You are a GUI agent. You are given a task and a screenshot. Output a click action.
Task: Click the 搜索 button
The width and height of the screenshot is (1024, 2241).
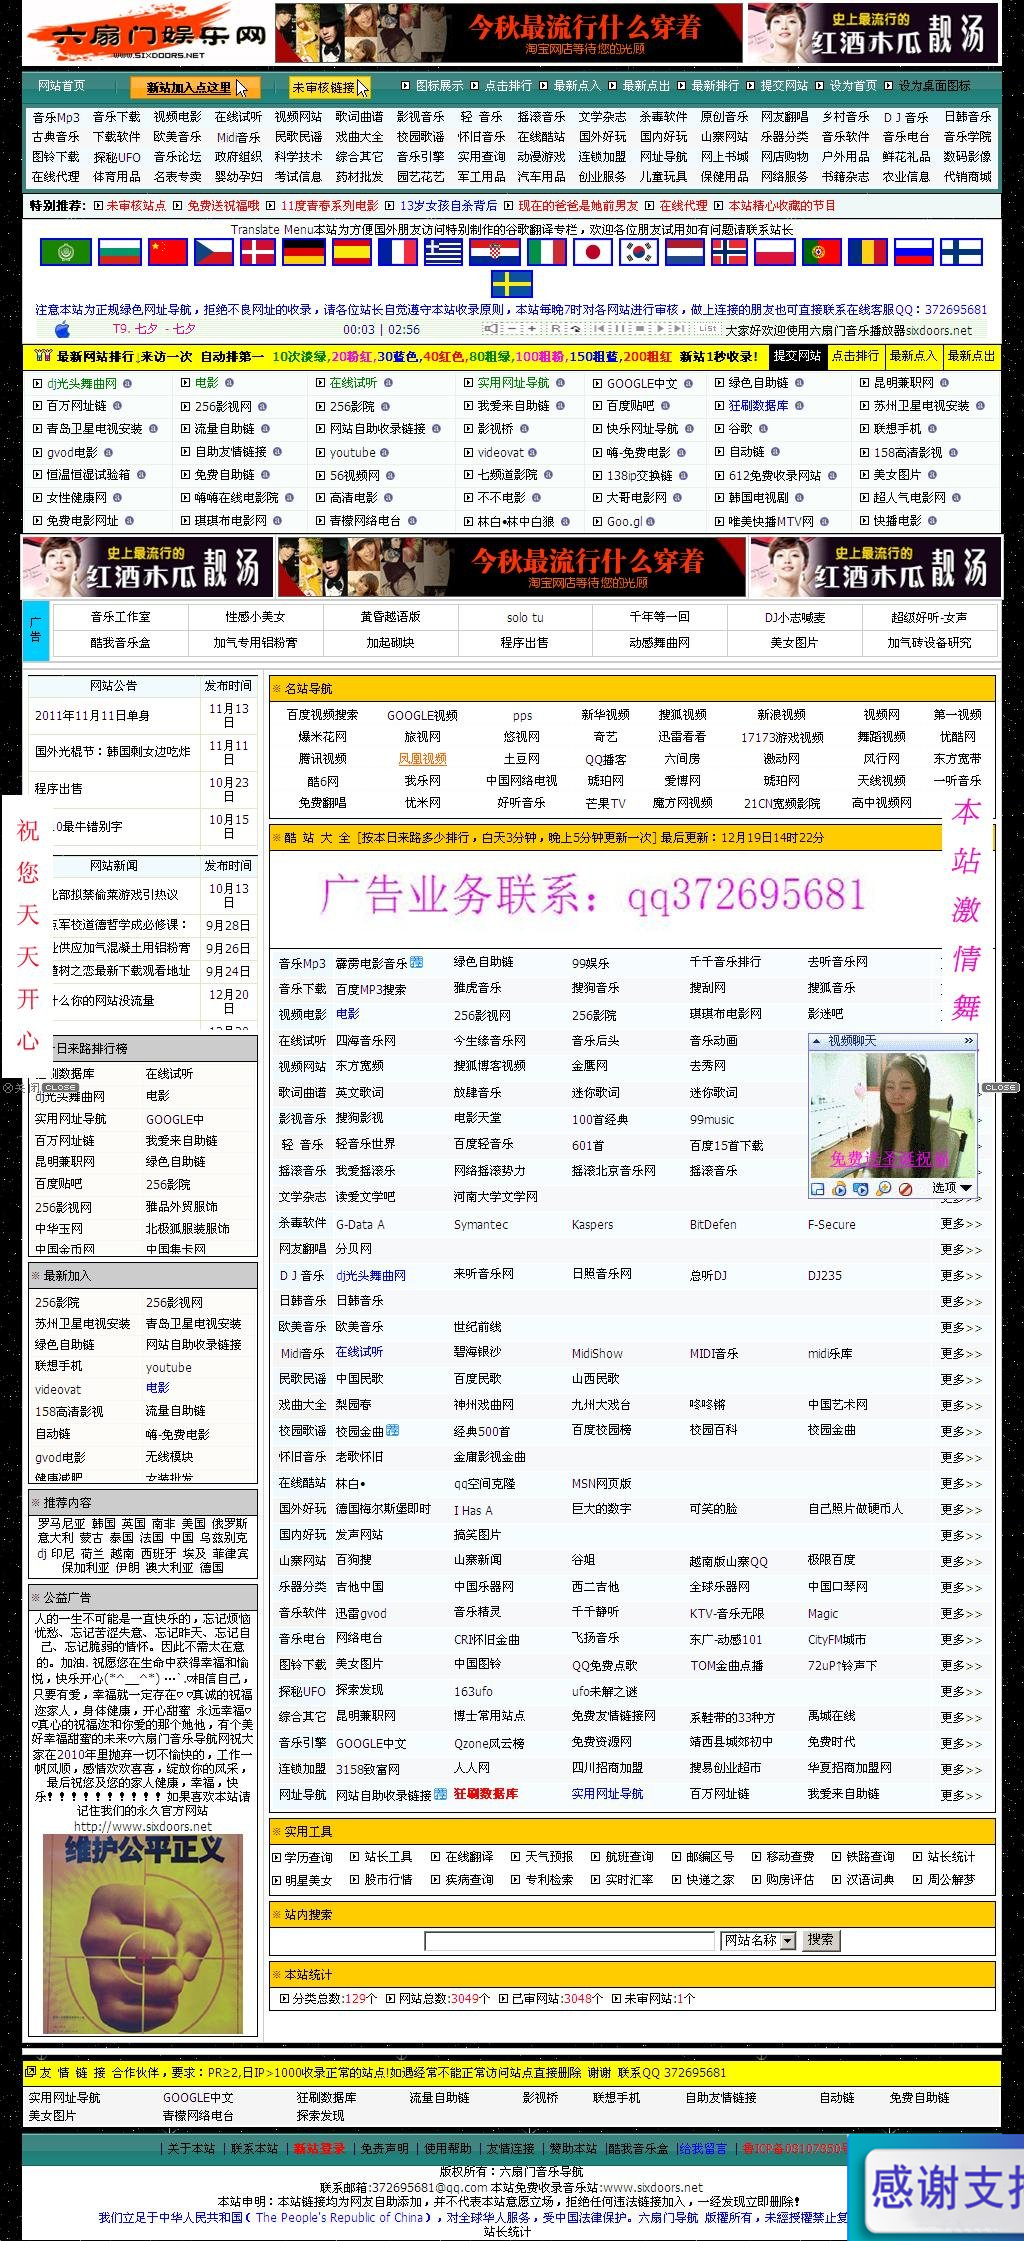click(x=821, y=1940)
